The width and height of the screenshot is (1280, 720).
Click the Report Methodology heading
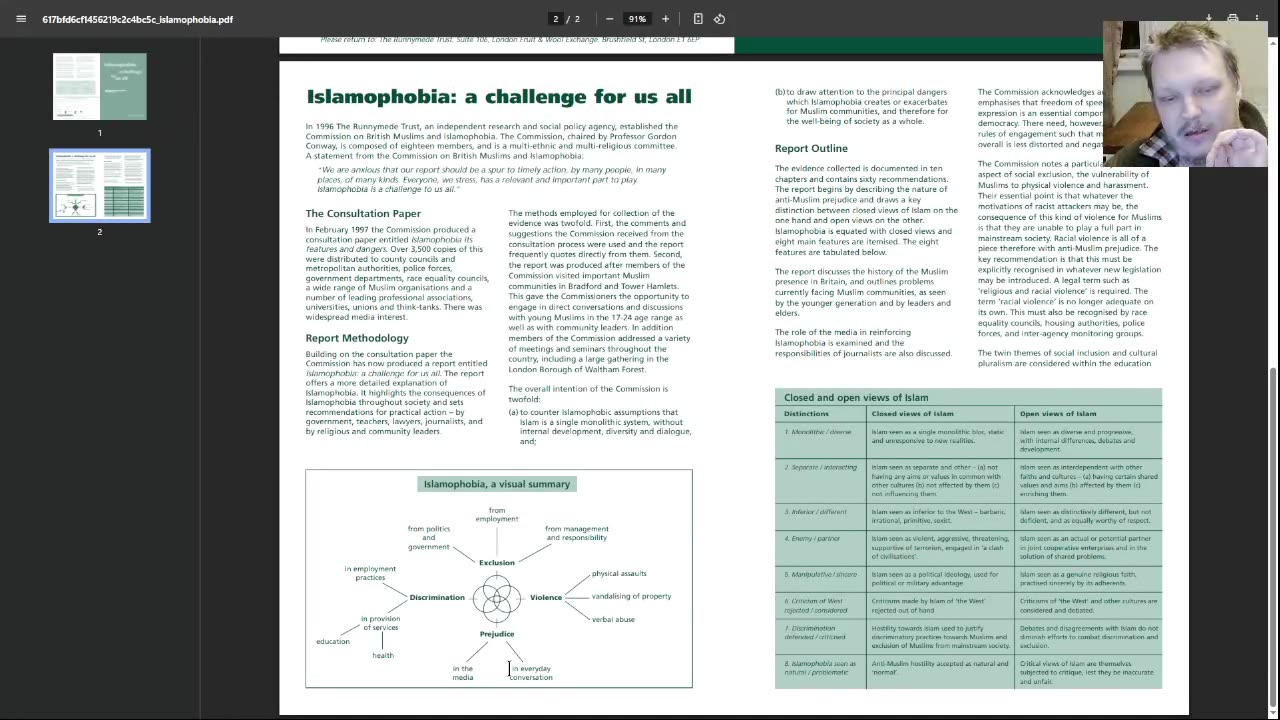357,338
